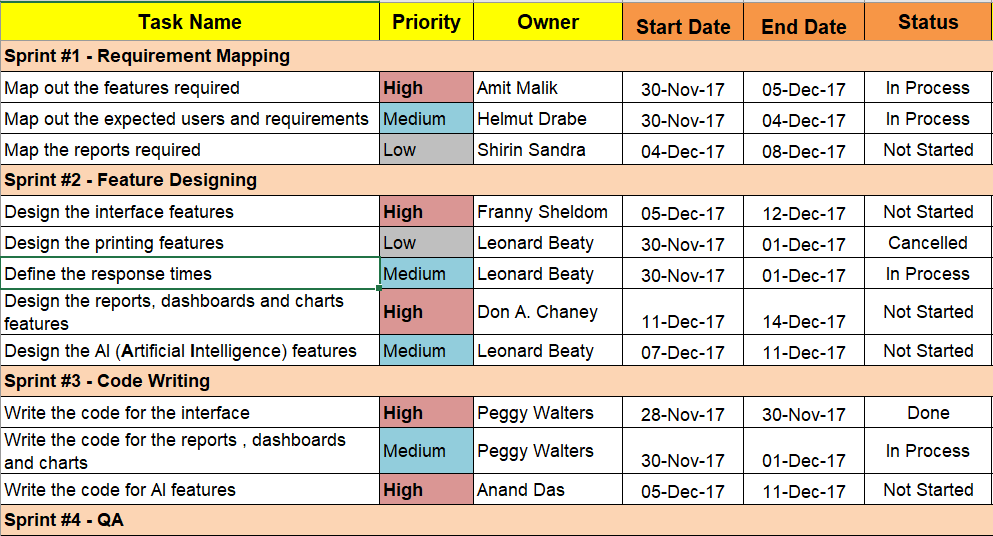
Task: Select the Sprint #3 Code Writing heading
Action: (x=107, y=381)
